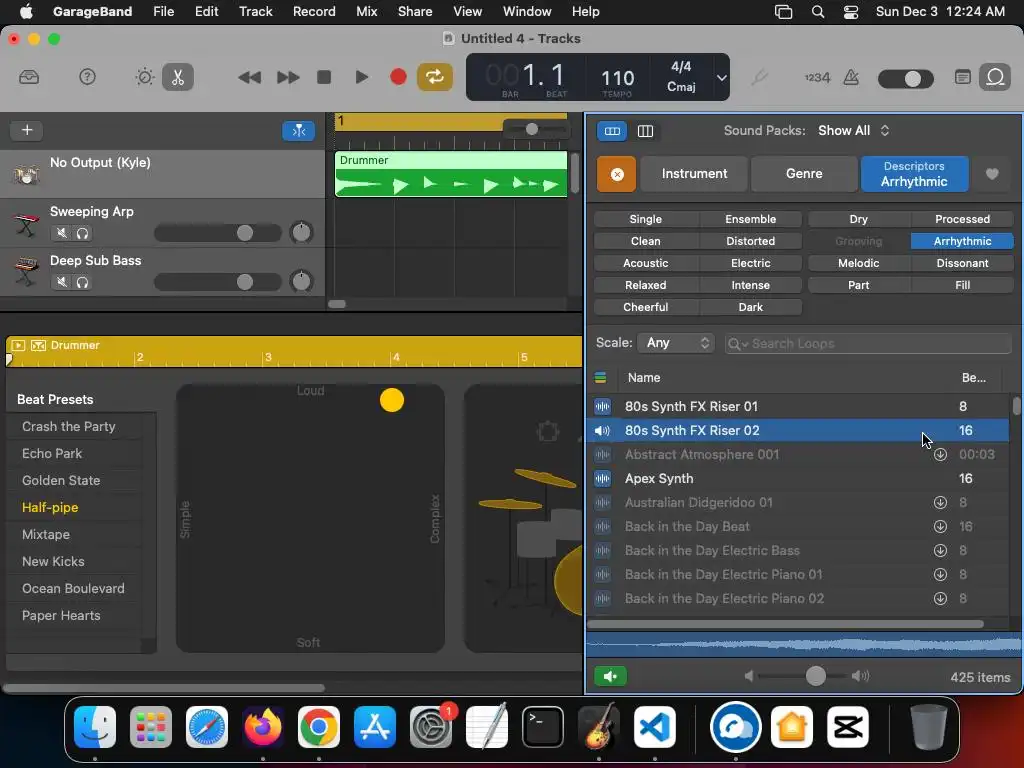Click the Fast Forward transport button

click(287, 78)
